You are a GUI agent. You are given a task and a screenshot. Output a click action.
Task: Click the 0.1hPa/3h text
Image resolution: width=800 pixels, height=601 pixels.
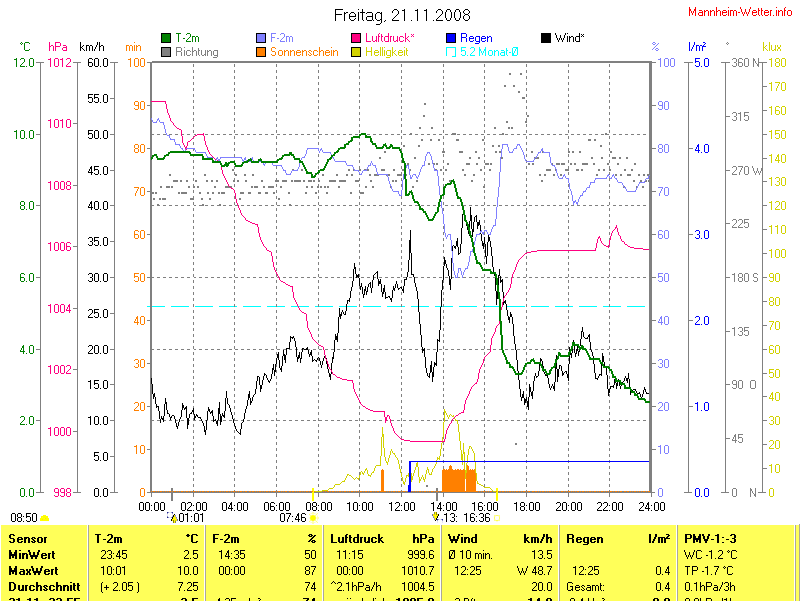710,587
